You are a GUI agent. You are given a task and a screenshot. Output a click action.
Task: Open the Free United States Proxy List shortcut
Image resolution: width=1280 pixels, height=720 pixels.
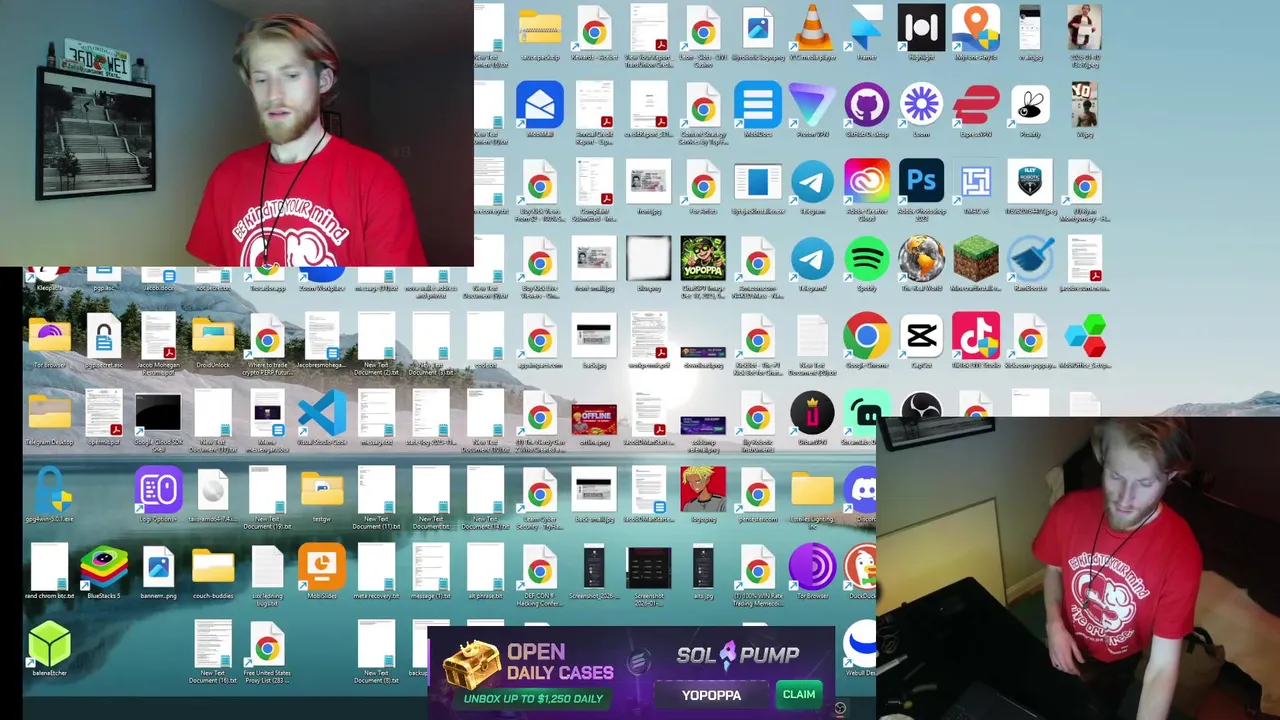(x=267, y=645)
